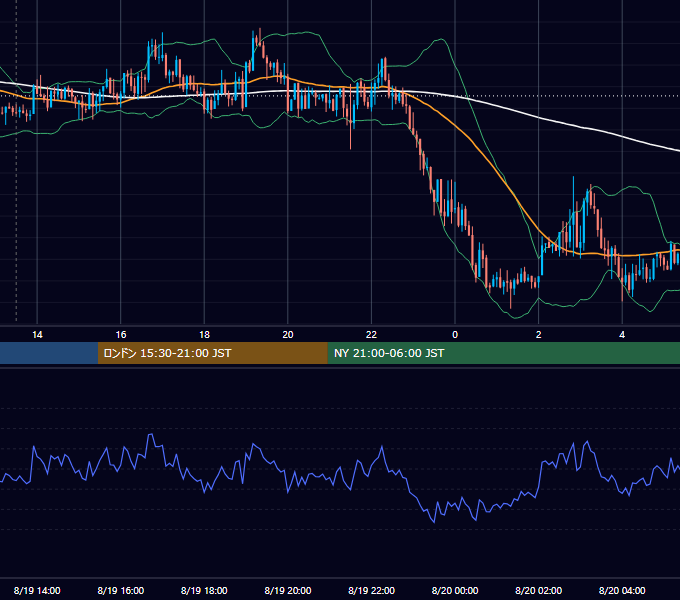Screen dimensions: 680x600
Task: Click the London 15:30-21:00 JST session bar
Action: (212, 353)
